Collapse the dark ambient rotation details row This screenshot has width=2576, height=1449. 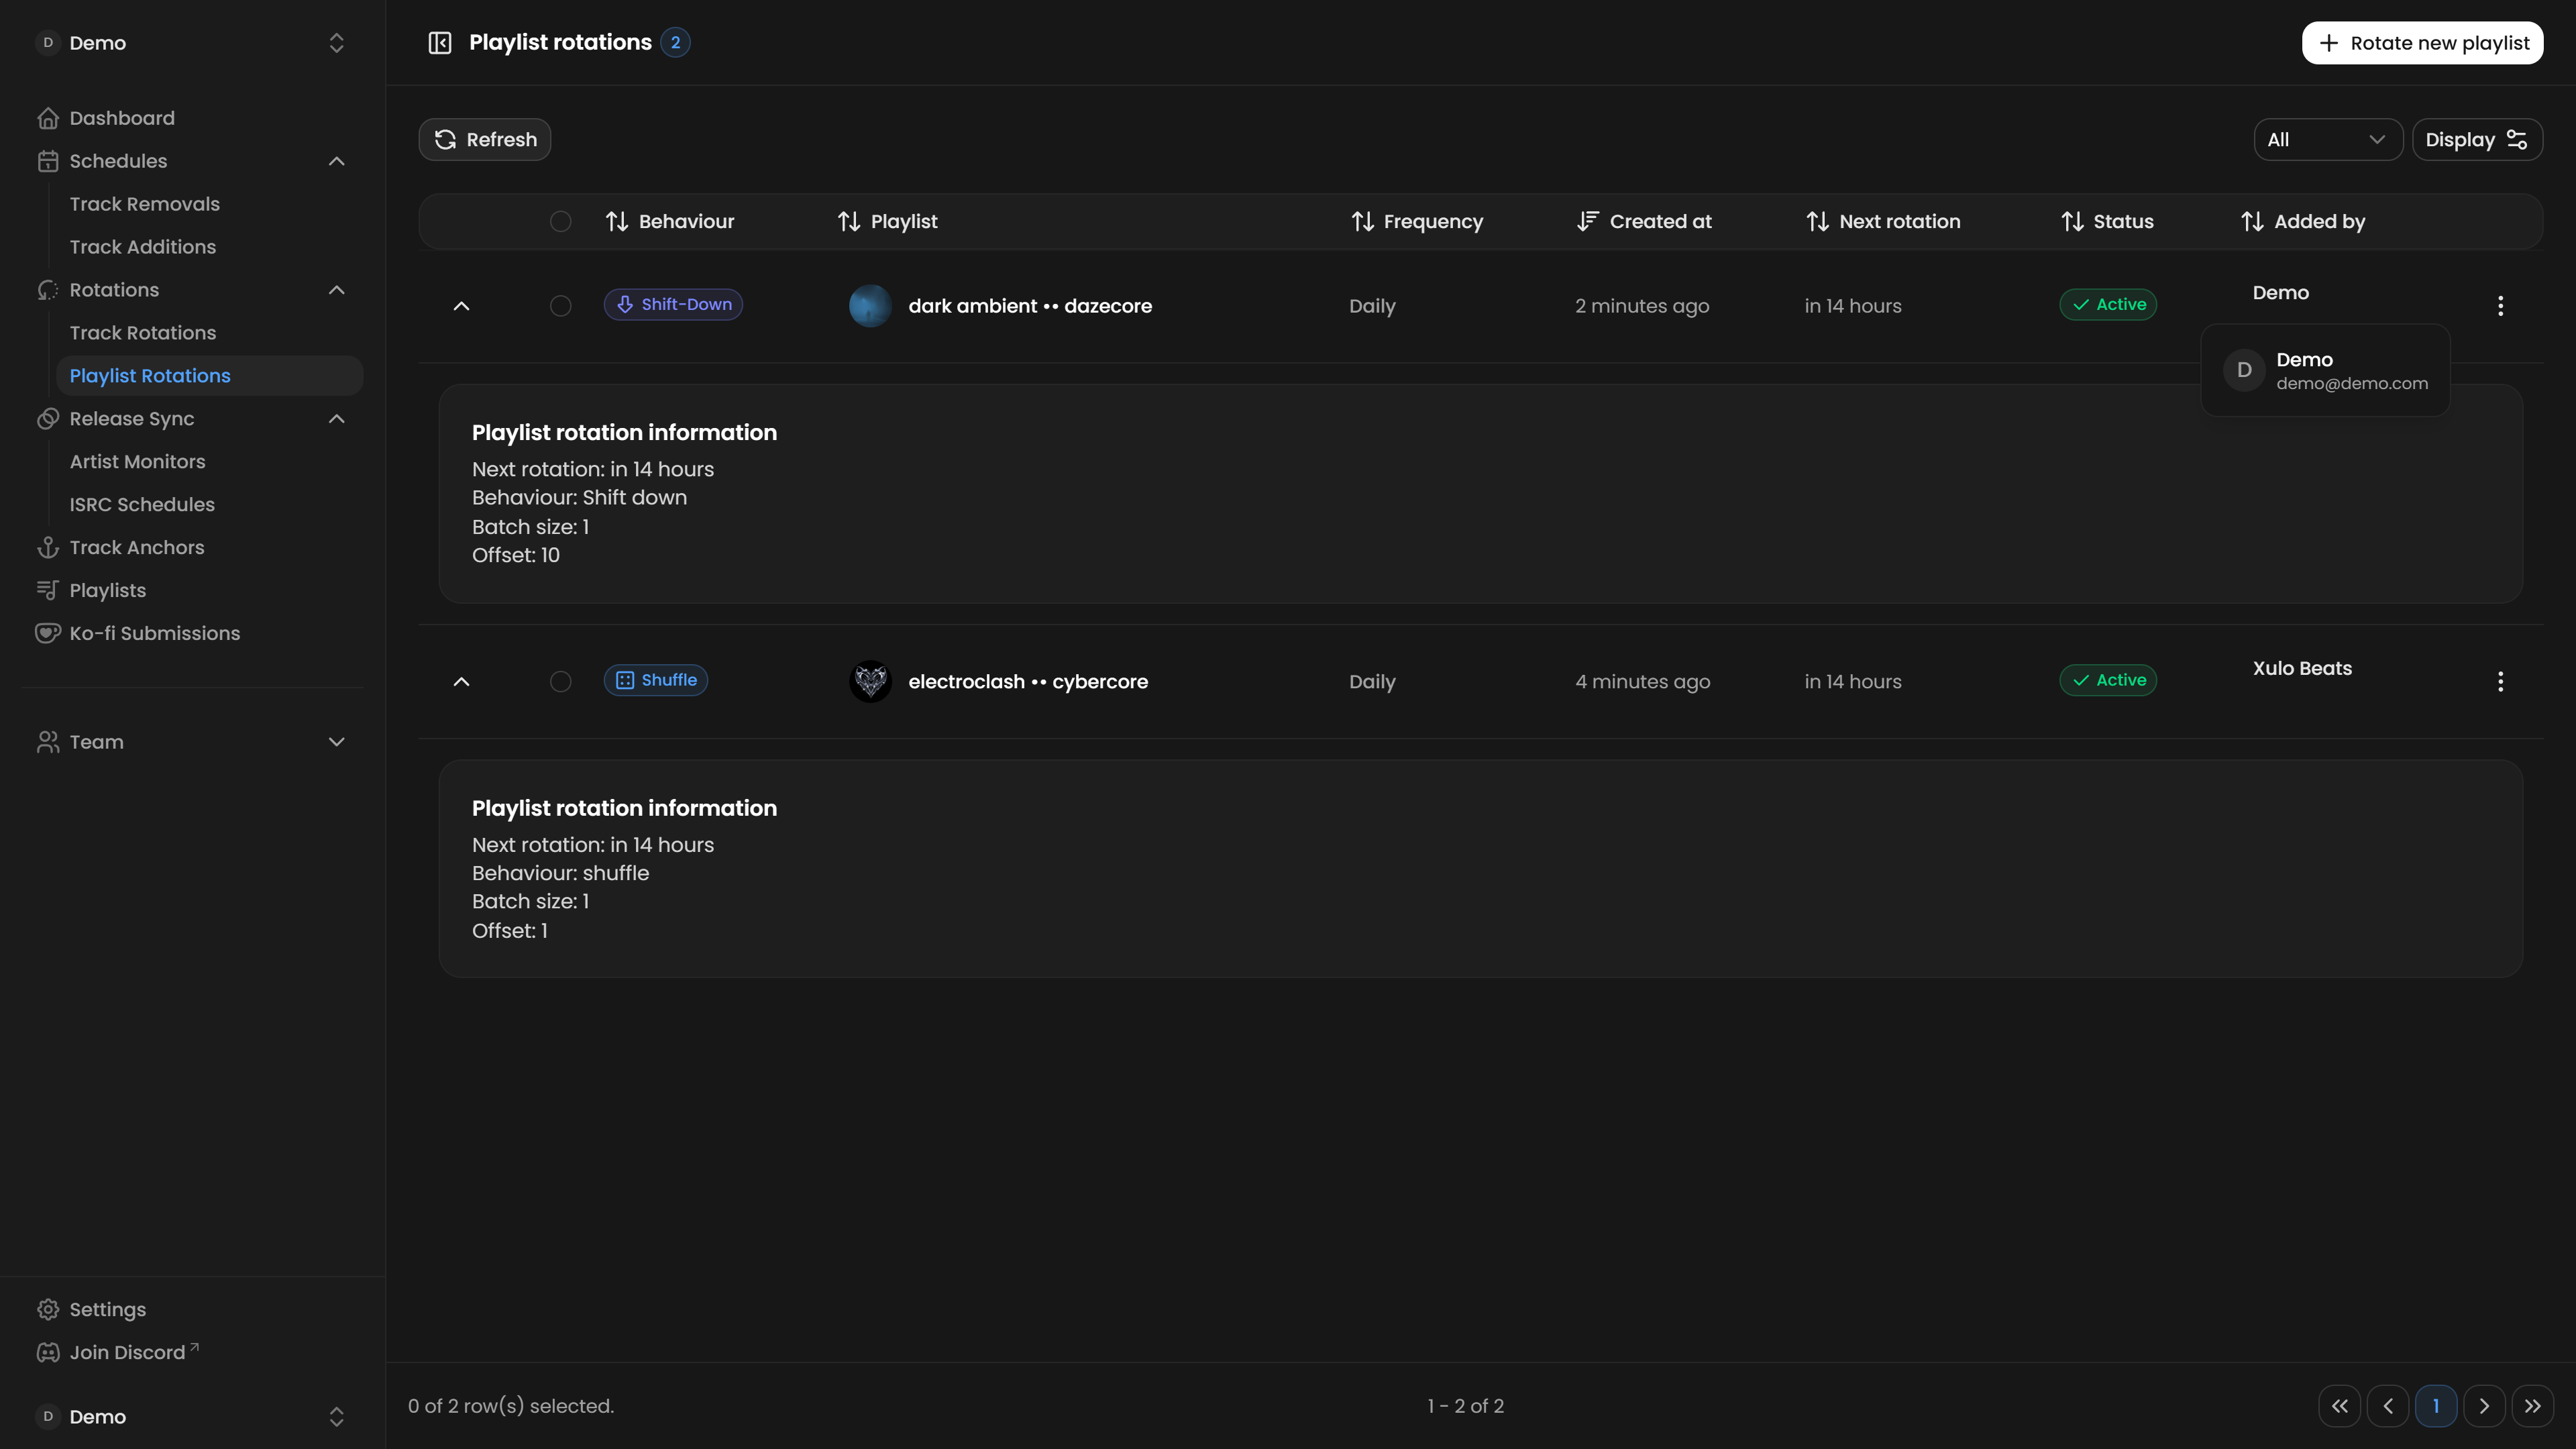[461, 306]
